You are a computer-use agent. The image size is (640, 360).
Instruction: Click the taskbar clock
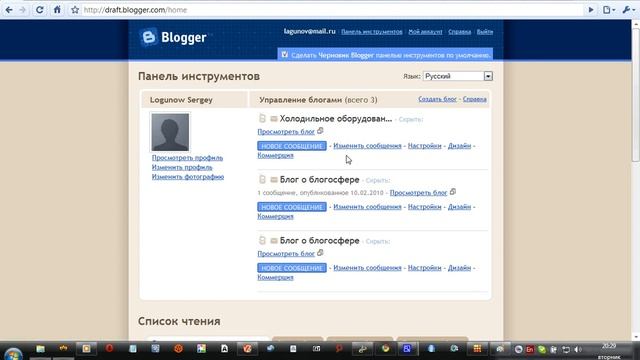coord(609,351)
